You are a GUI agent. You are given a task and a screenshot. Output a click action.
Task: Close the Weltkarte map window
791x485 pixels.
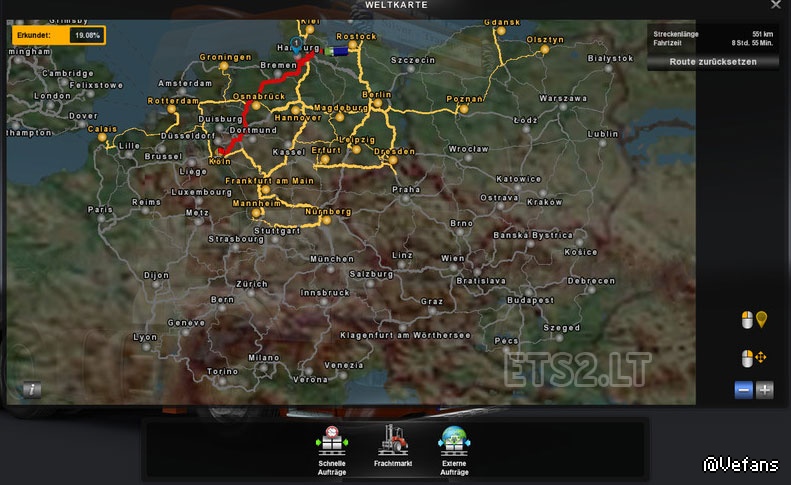click(x=776, y=5)
